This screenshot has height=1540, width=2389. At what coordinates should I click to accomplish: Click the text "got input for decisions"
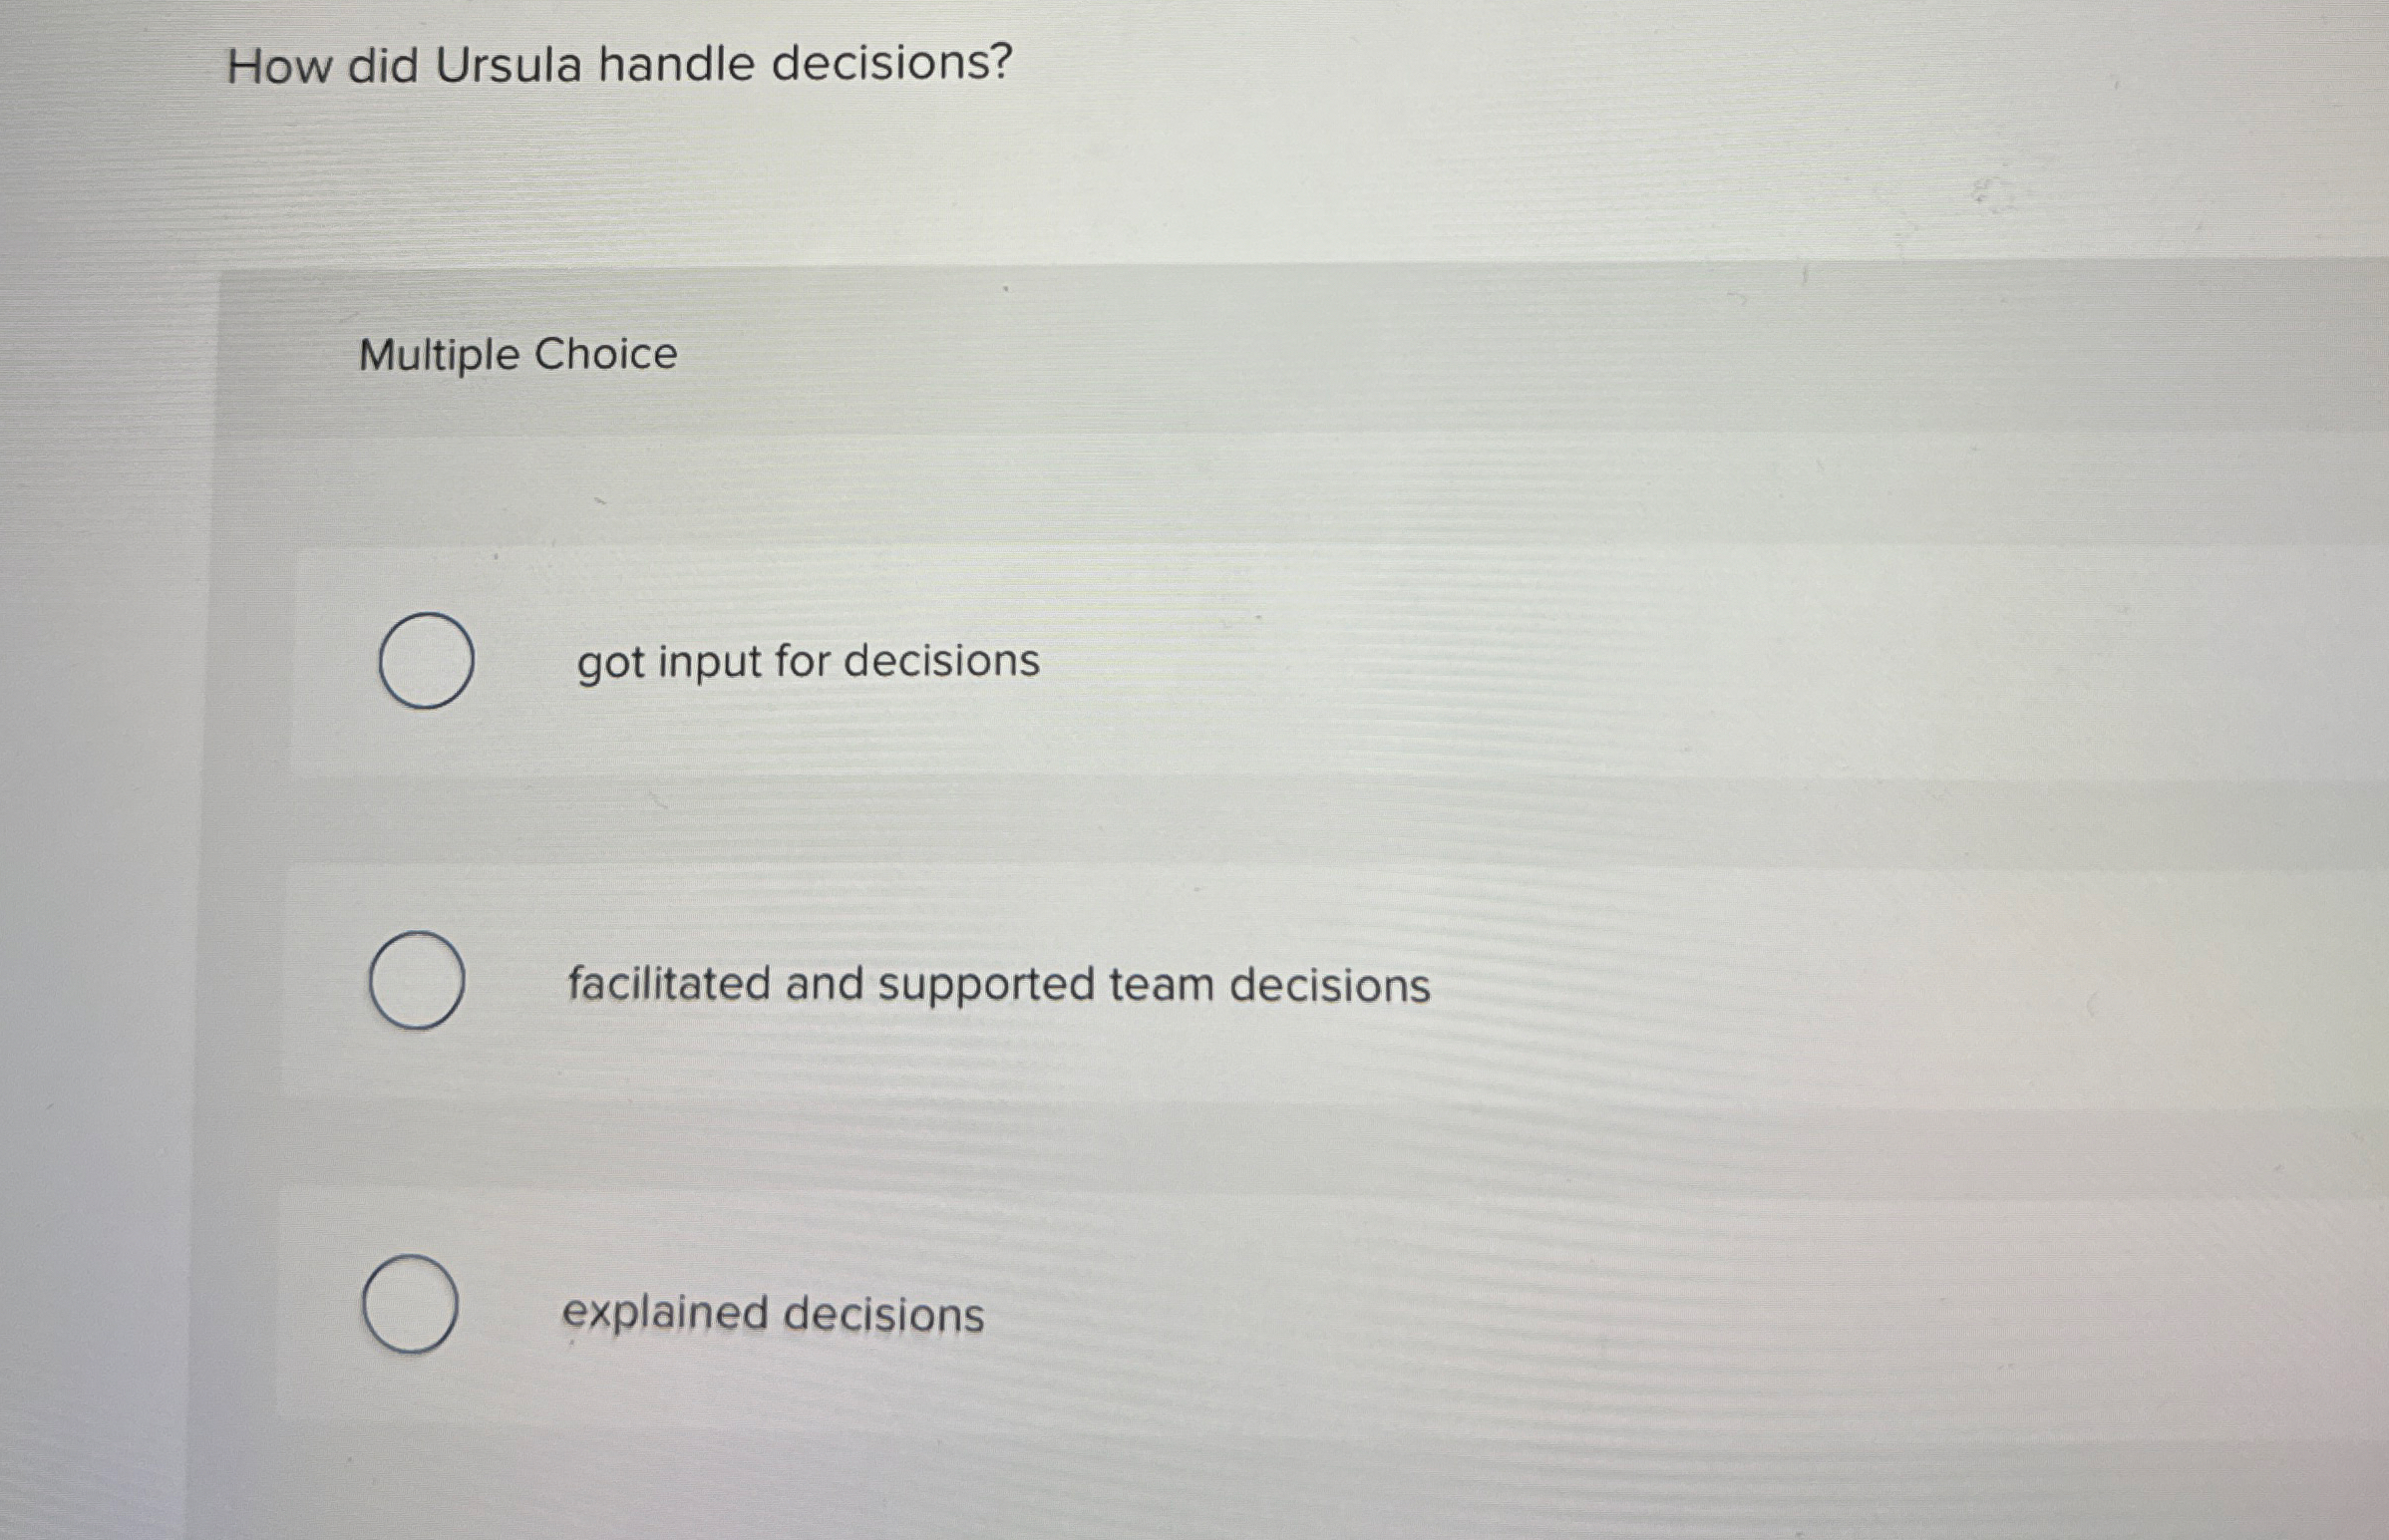[x=807, y=660]
